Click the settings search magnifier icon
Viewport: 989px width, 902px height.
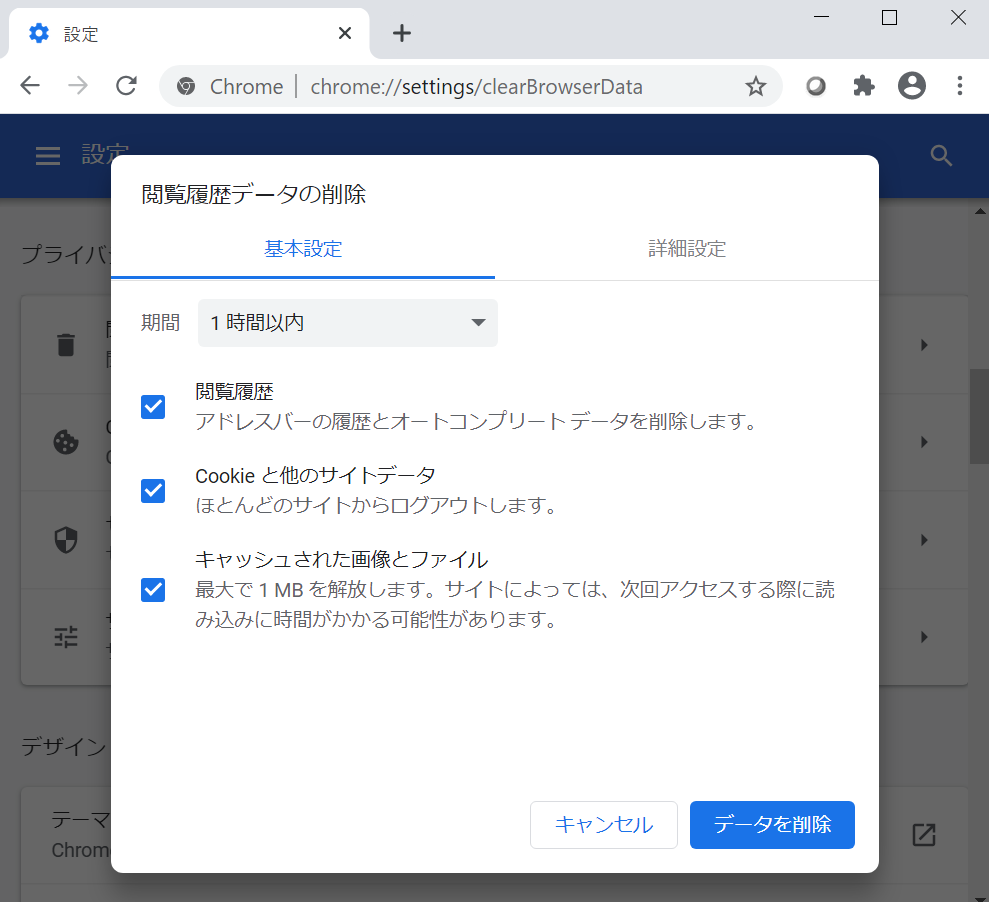pyautogui.click(x=941, y=155)
